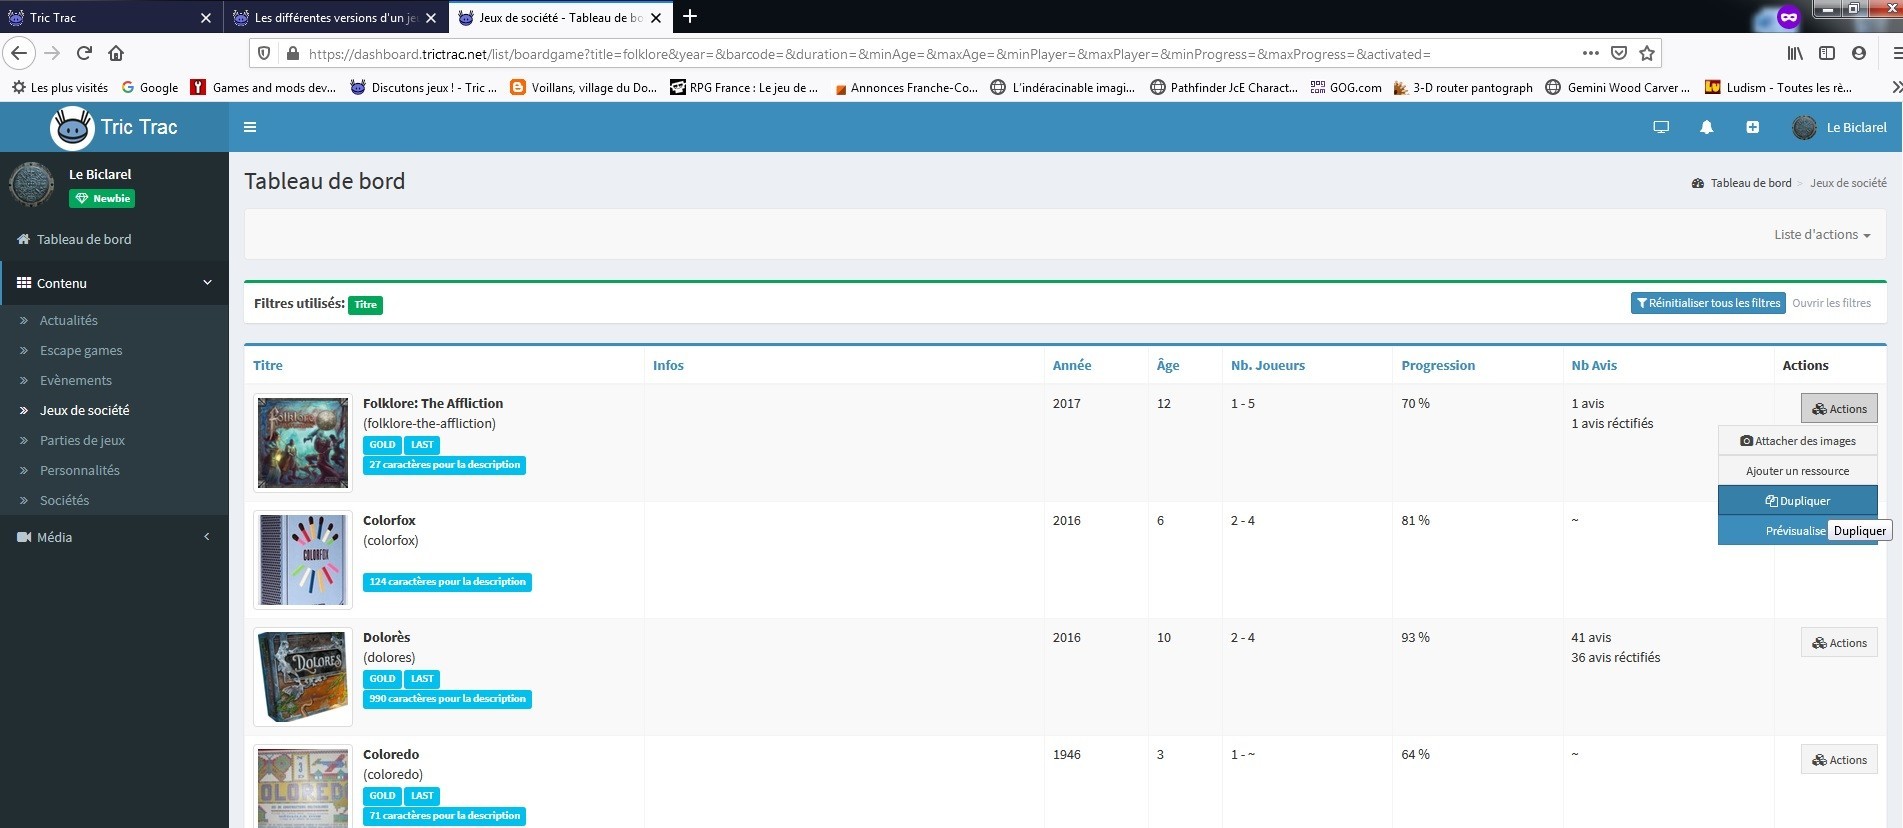Collapse Contenu sidebar section
Image resolution: width=1903 pixels, height=828 pixels.
(x=115, y=283)
